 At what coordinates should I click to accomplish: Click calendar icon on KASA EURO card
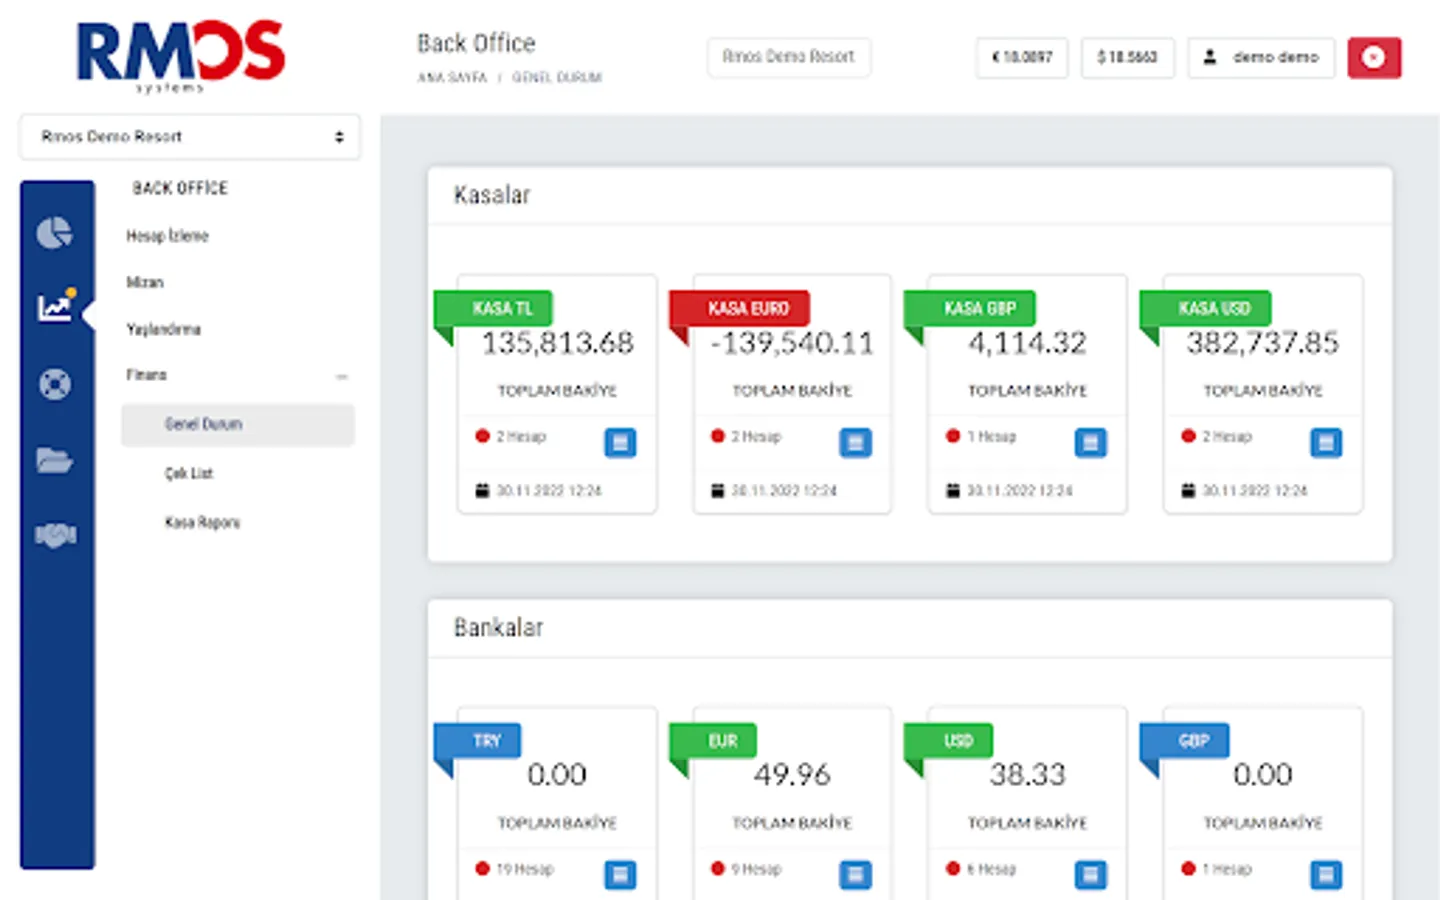click(717, 491)
